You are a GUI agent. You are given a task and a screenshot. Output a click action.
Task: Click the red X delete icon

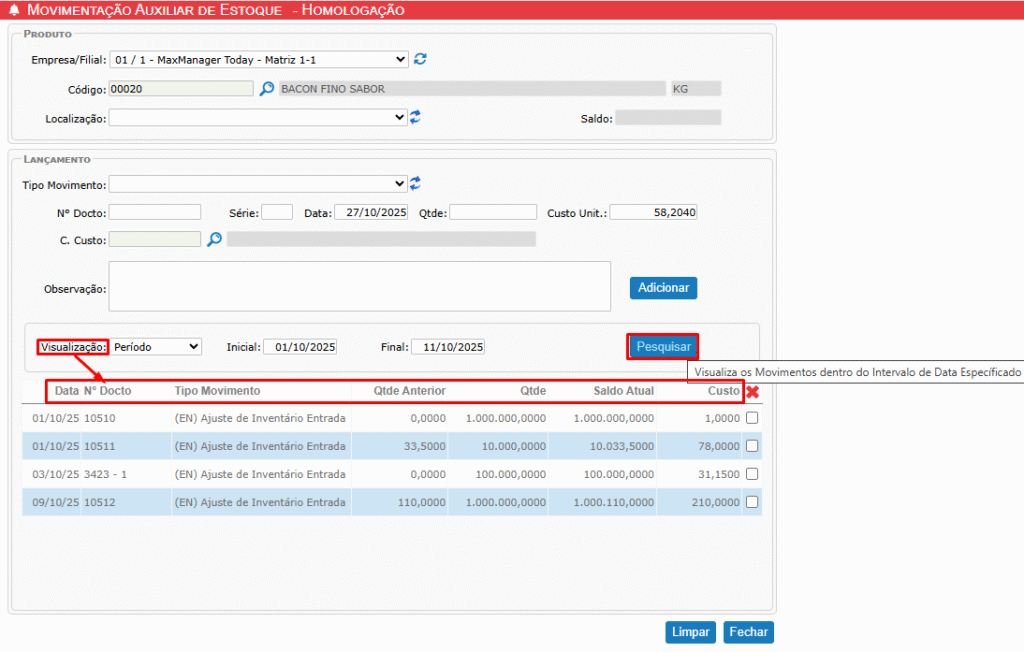coord(752,392)
